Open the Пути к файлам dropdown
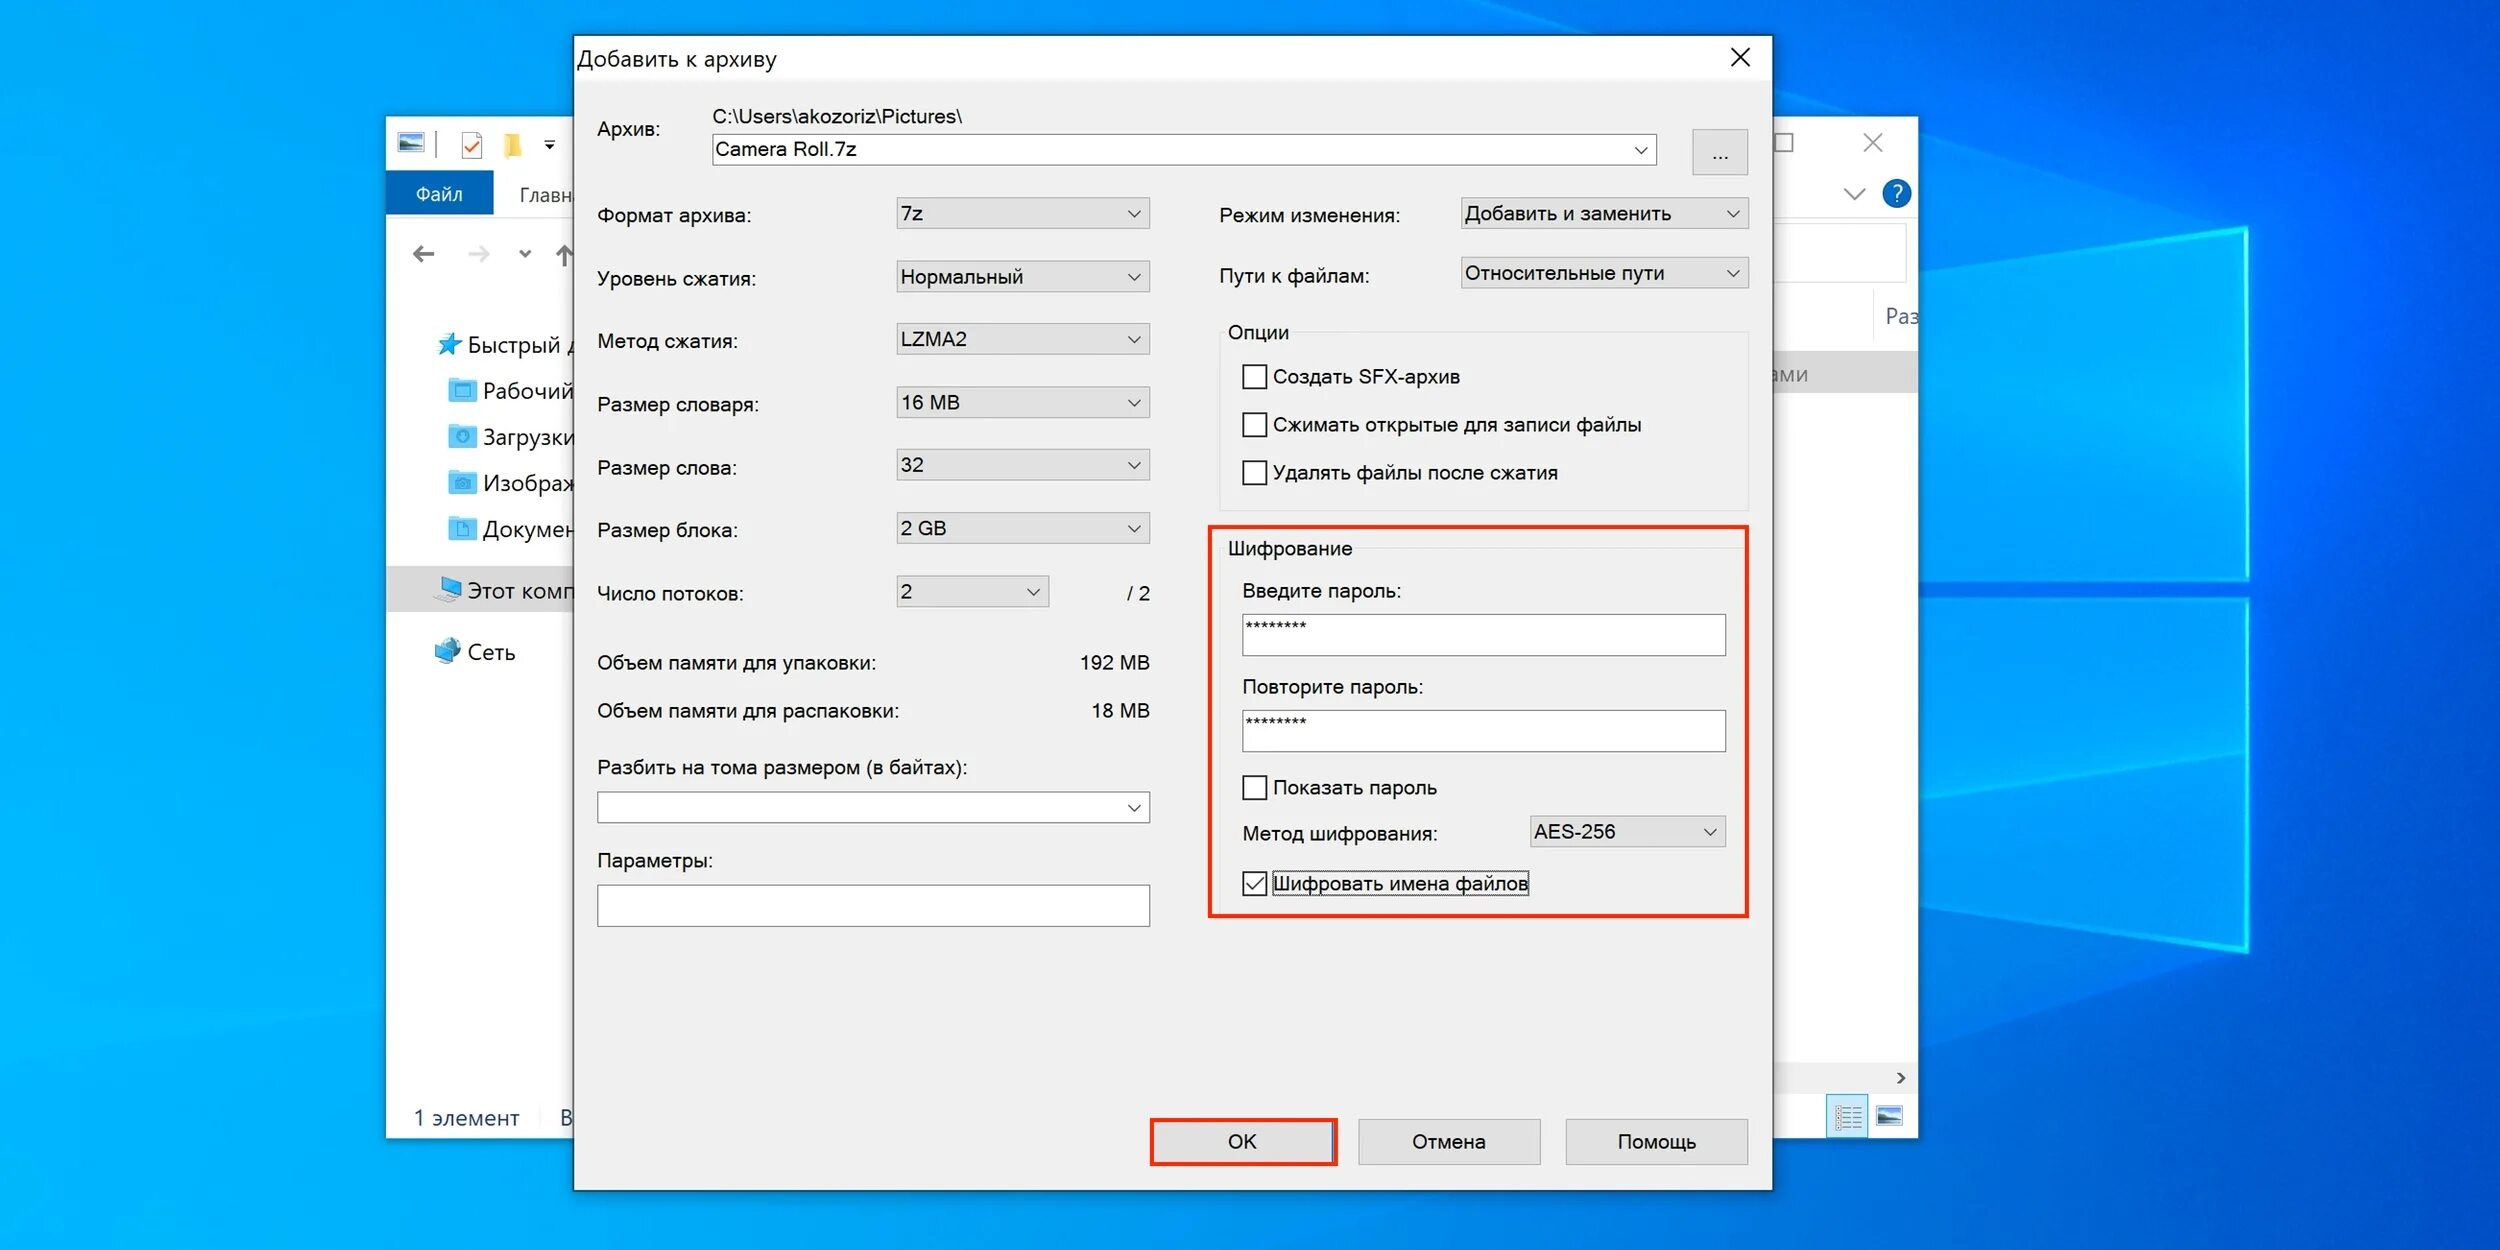The height and width of the screenshot is (1250, 2500). (1604, 273)
